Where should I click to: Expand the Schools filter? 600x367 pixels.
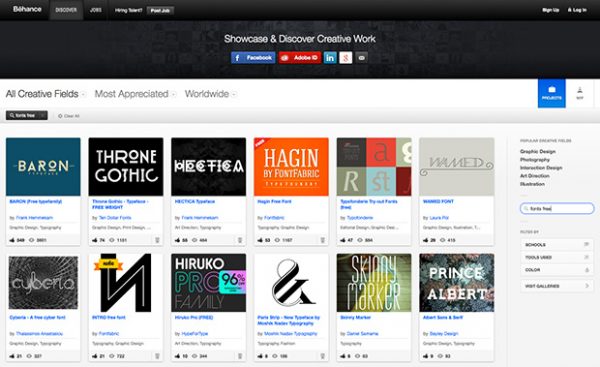(x=557, y=245)
